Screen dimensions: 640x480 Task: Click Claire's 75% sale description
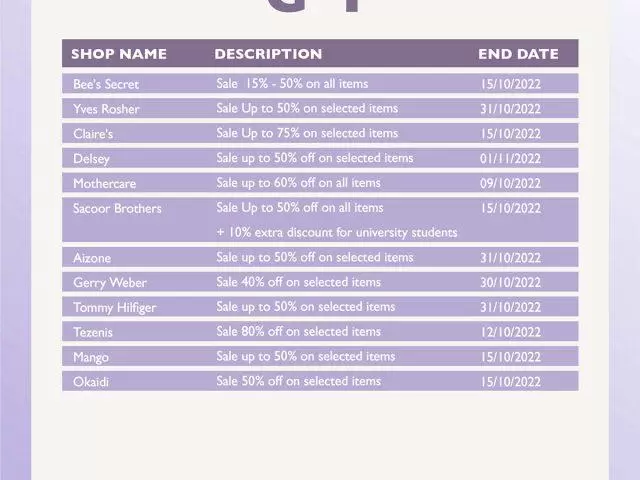click(x=307, y=133)
